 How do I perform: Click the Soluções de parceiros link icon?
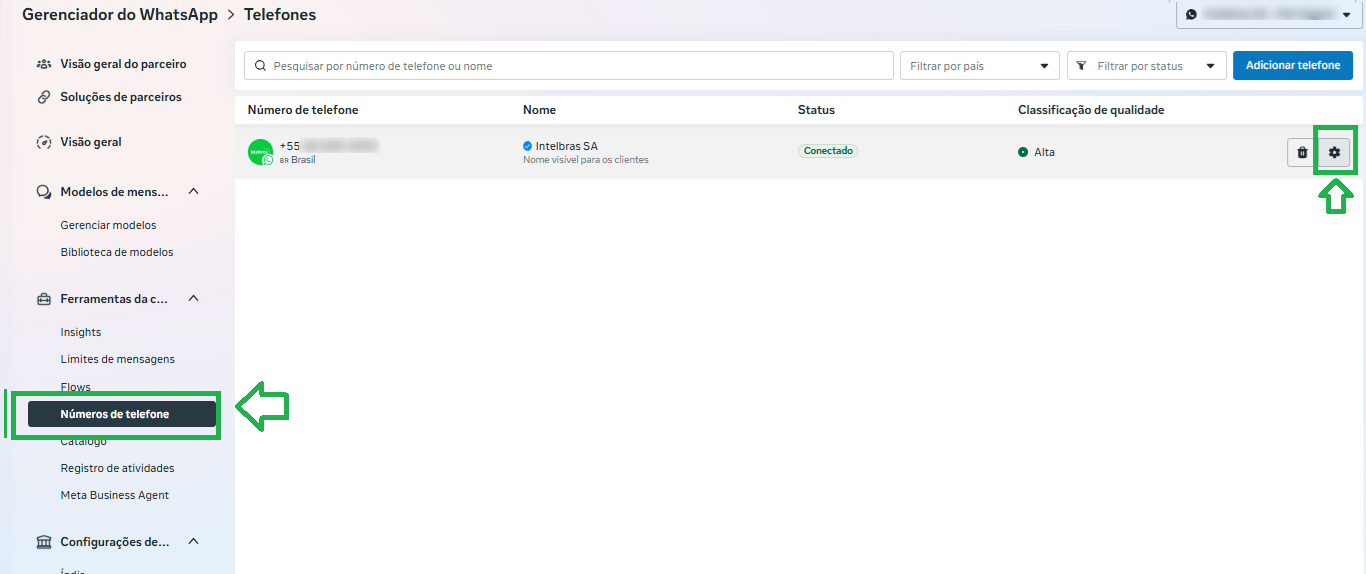point(44,97)
